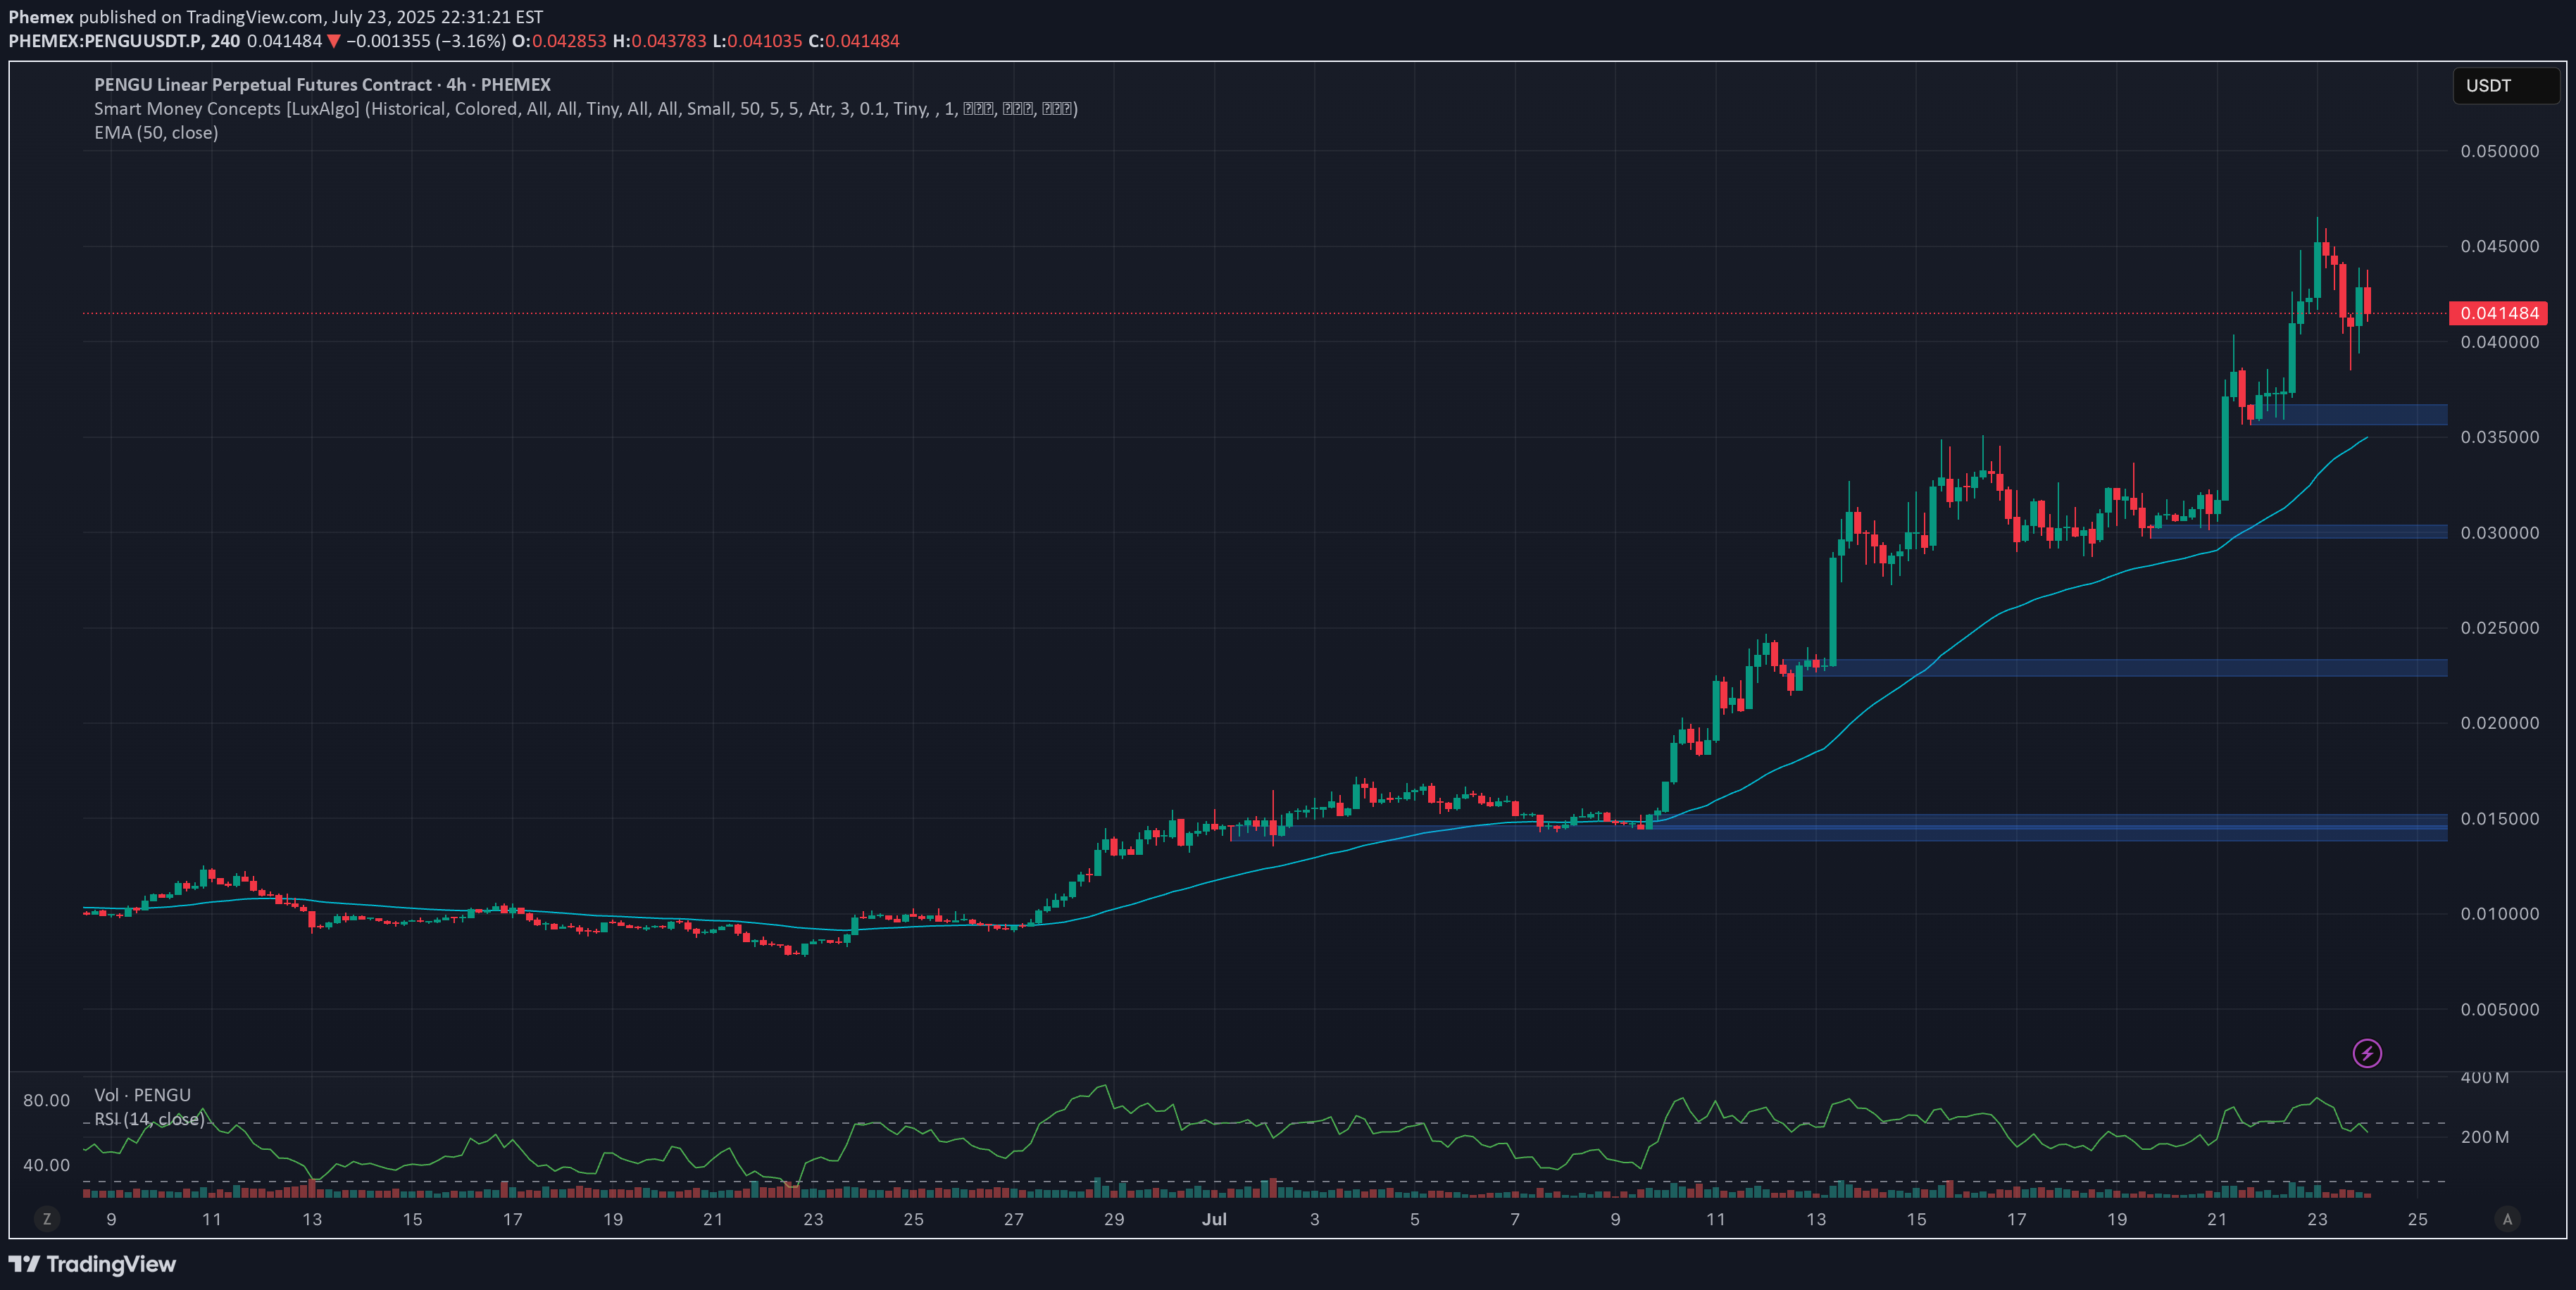2576x1290 pixels.
Task: Click the 40.00 RSI scale label
Action: pos(46,1165)
